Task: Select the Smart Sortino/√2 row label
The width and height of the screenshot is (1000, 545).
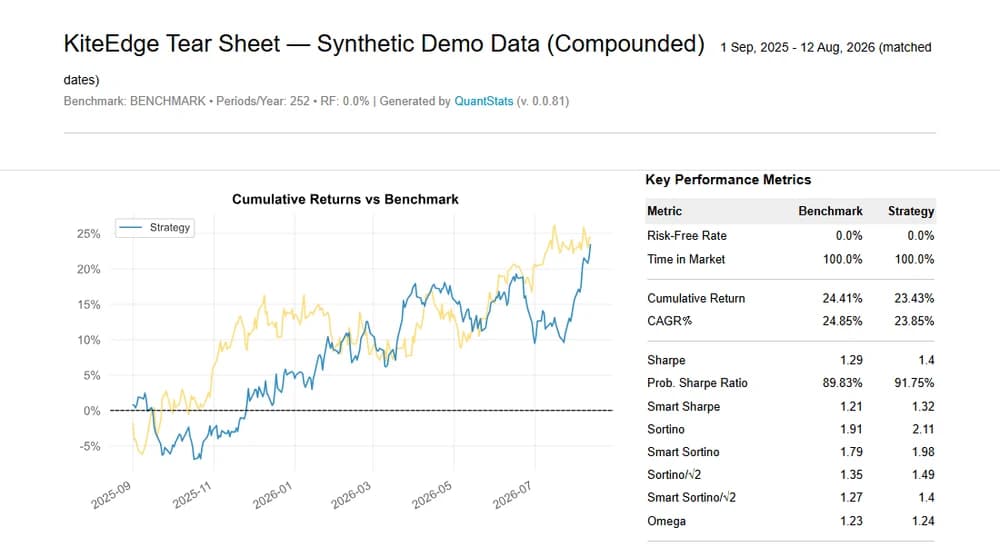Action: (x=691, y=497)
